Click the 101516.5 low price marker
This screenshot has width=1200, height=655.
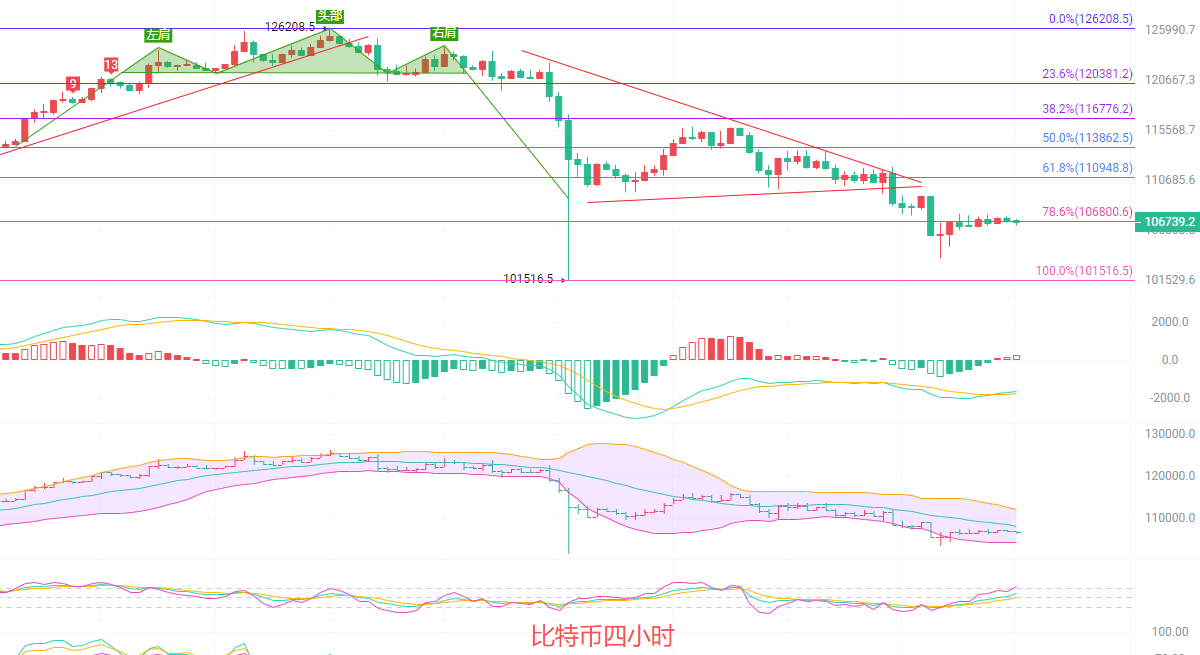[529, 280]
